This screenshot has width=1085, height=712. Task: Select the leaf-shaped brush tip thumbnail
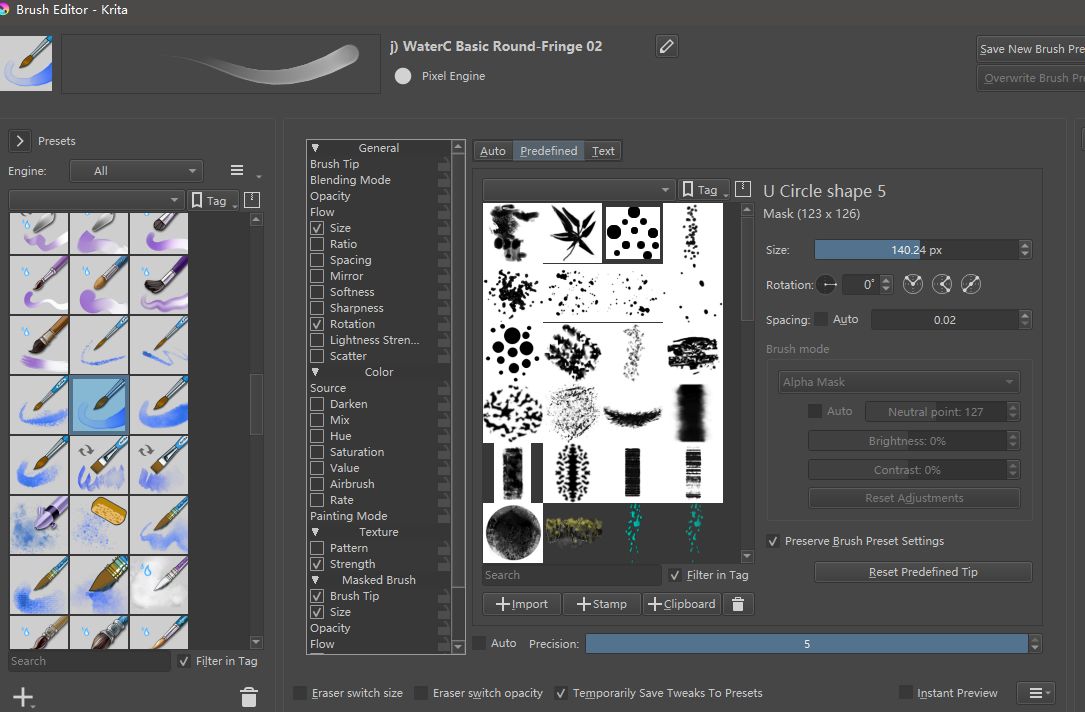(573, 233)
